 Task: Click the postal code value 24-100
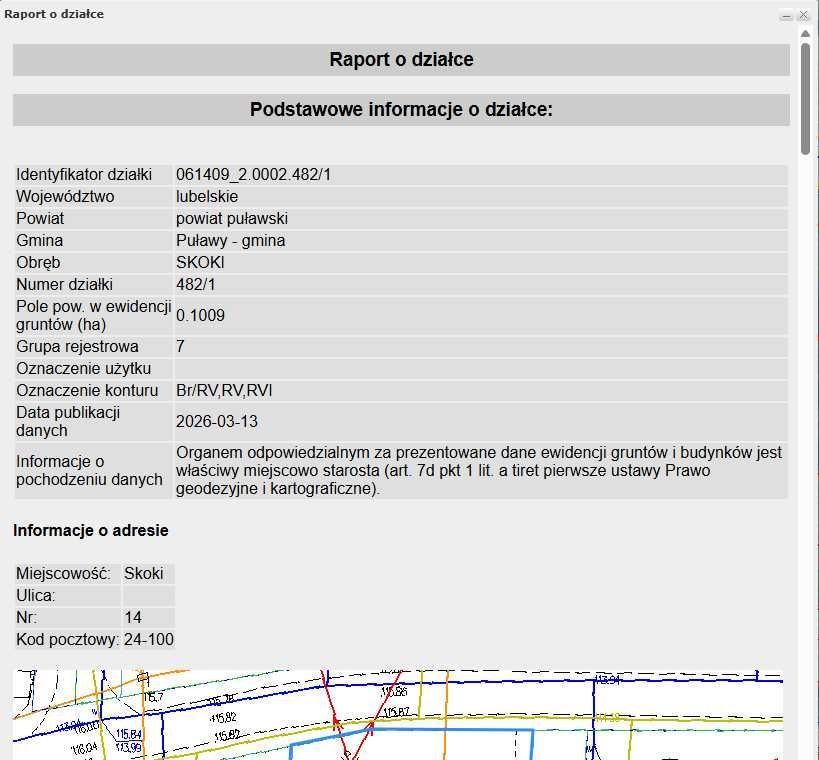(x=149, y=639)
